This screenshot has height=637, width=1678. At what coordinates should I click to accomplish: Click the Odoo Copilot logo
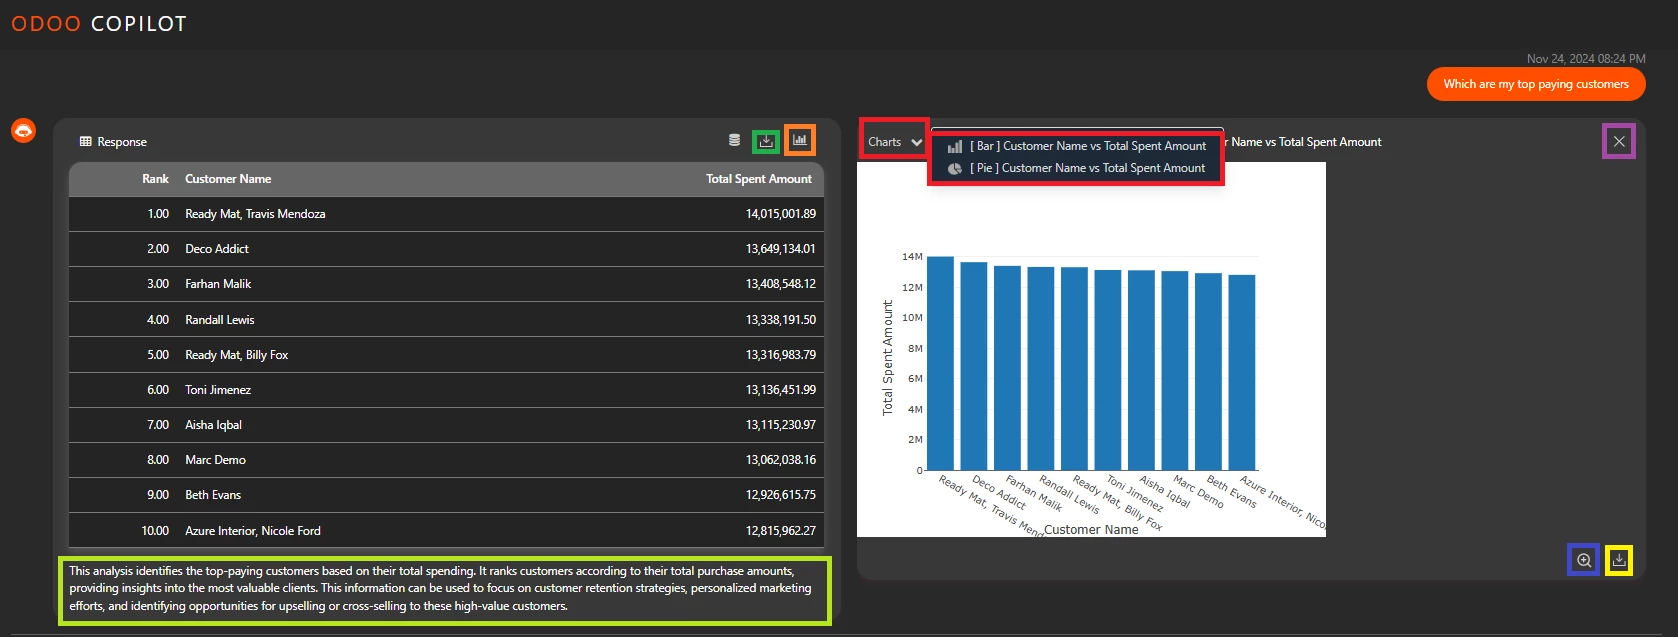pos(99,24)
